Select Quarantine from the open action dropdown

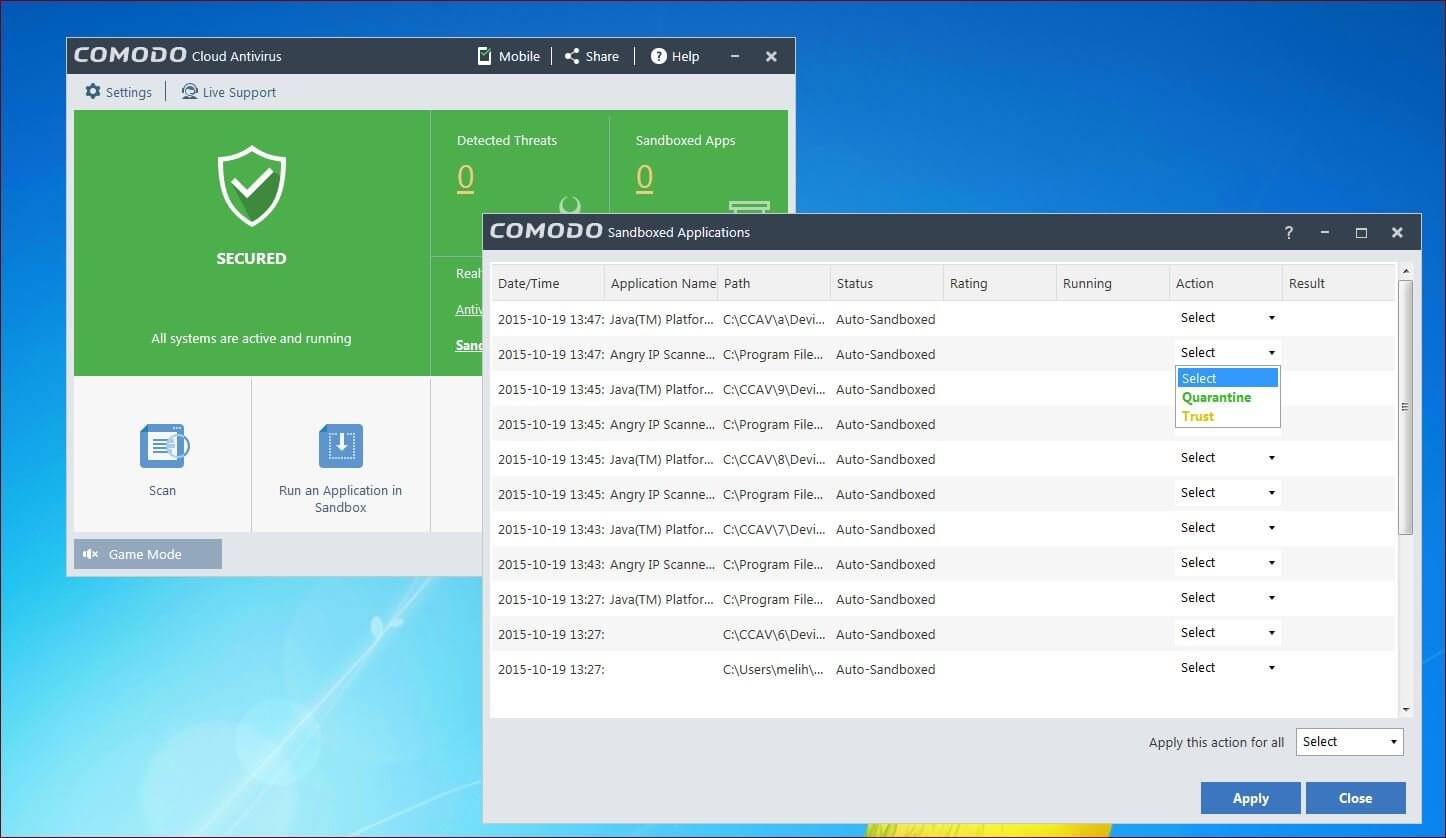click(1216, 397)
